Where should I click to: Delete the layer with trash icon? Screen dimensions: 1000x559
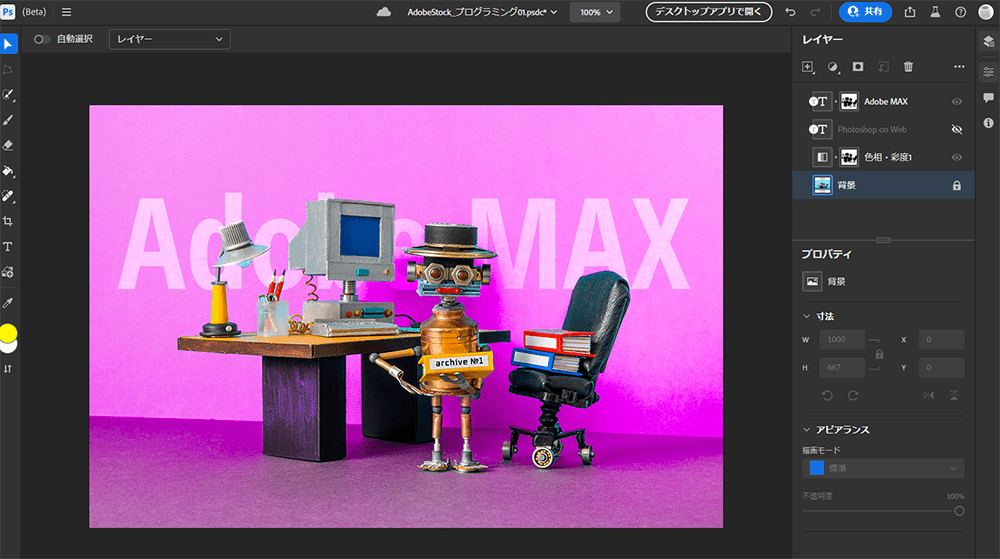point(908,67)
